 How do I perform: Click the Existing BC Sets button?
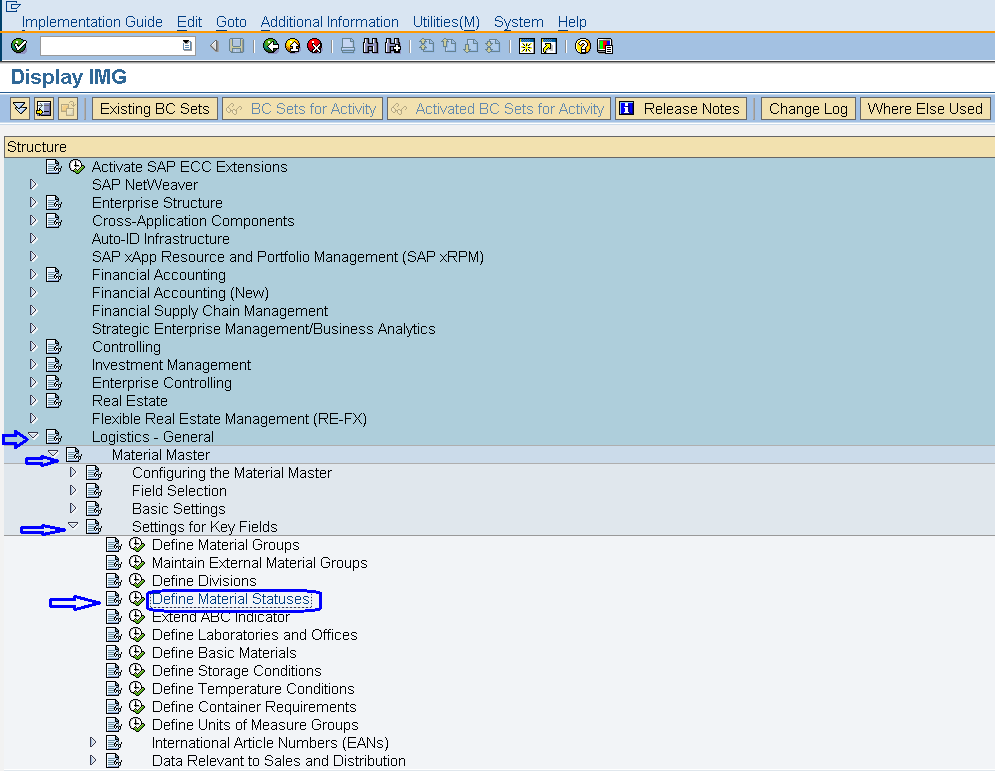[154, 108]
